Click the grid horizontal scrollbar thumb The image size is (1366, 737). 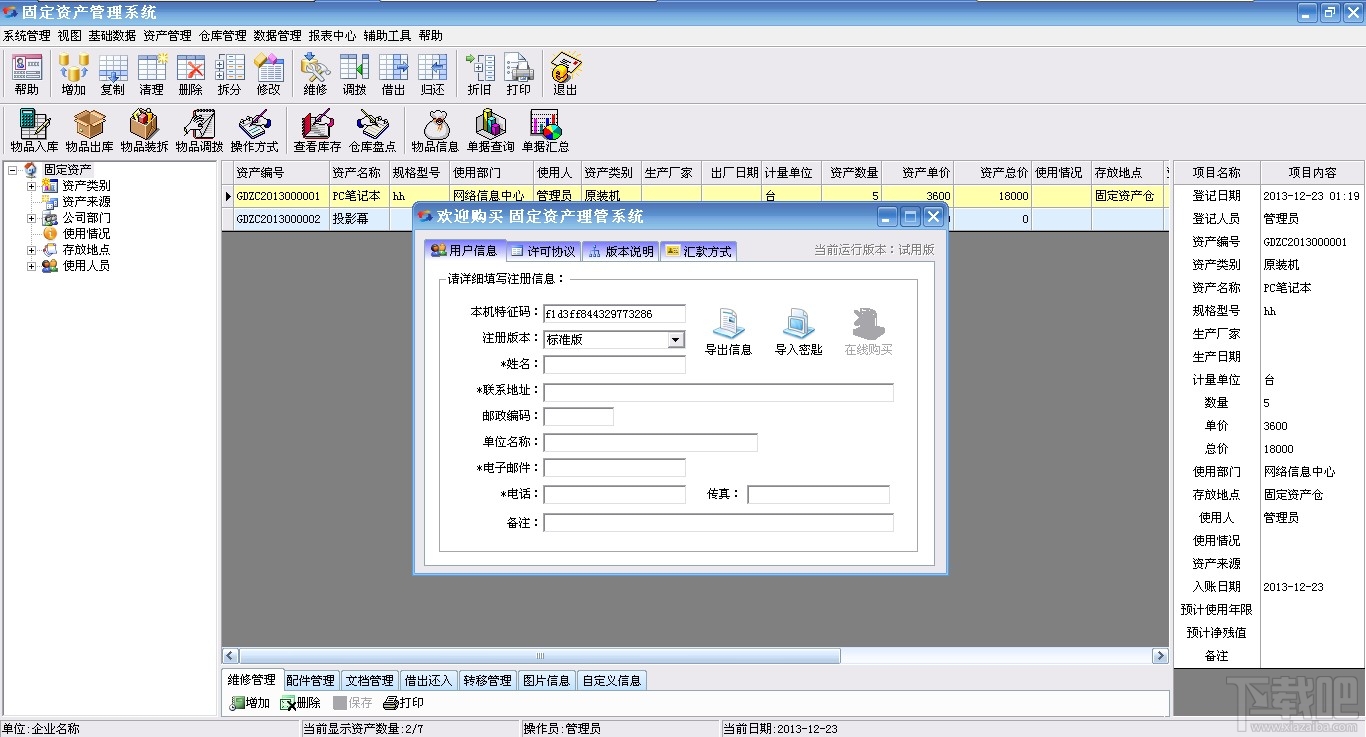[x=540, y=656]
